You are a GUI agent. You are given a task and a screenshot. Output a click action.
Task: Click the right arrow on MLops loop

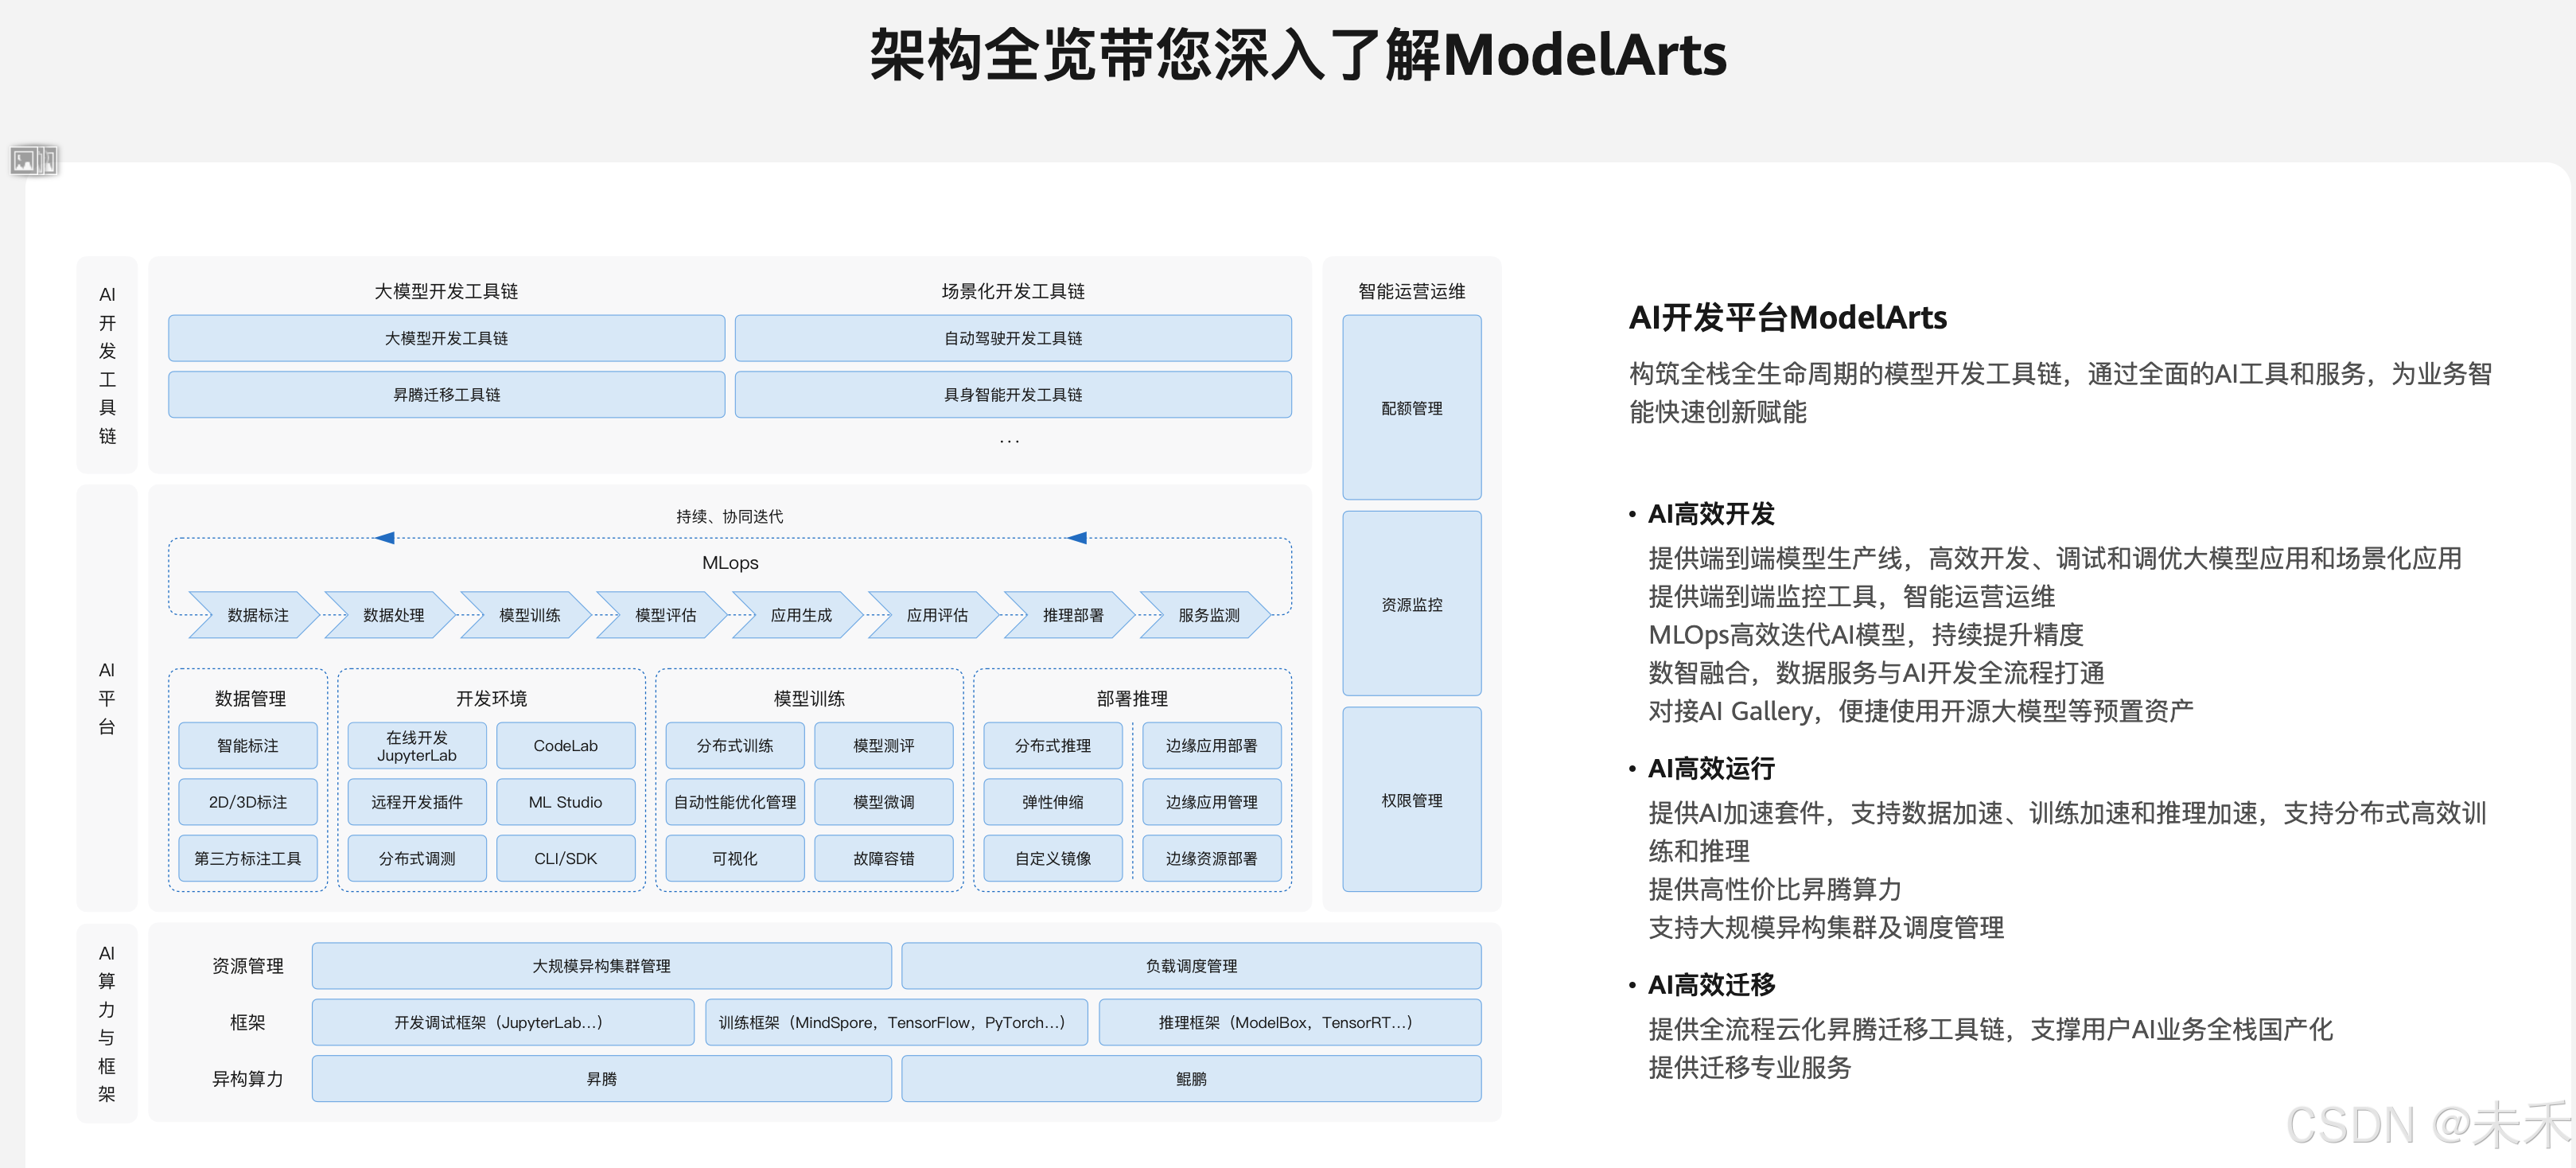pyautogui.click(x=1076, y=538)
